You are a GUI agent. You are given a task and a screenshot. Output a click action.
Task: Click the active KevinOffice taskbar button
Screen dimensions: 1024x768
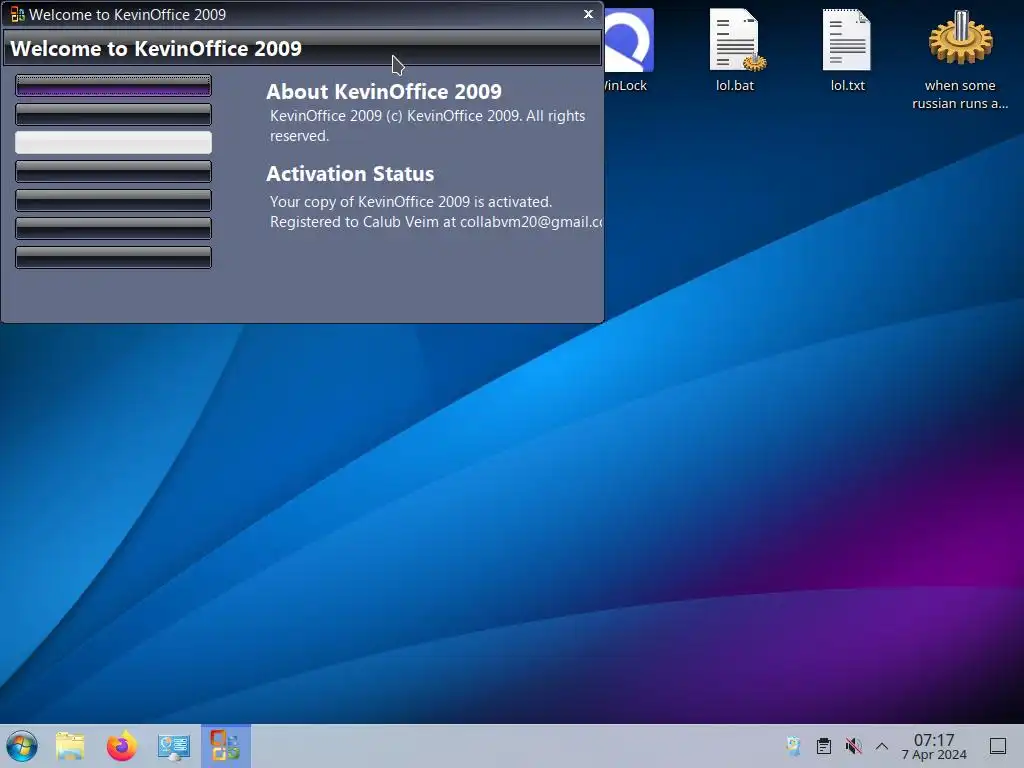pyautogui.click(x=225, y=746)
